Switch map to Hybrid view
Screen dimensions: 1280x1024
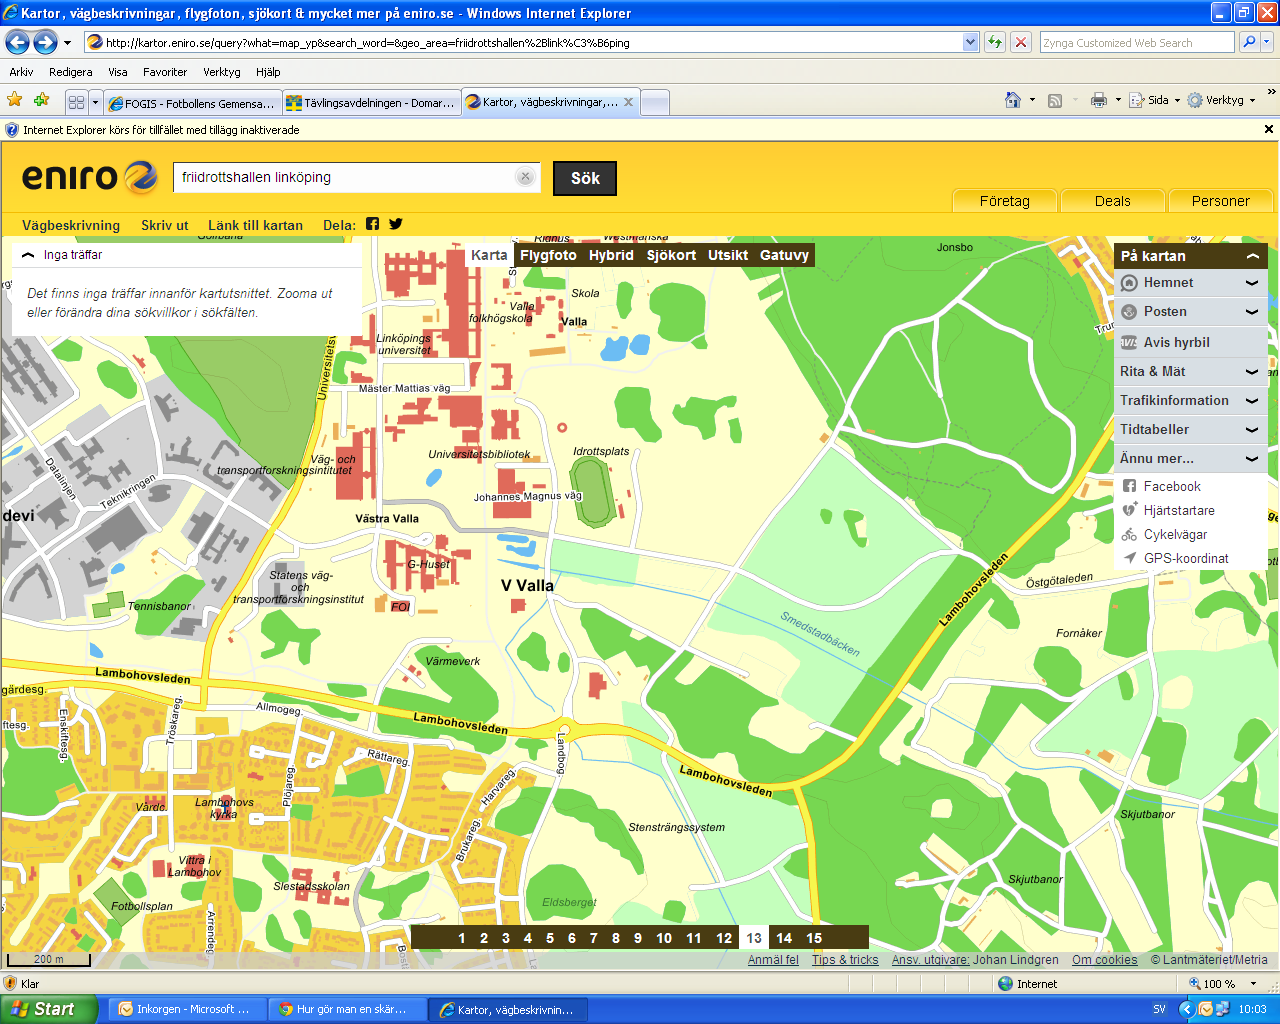click(611, 255)
